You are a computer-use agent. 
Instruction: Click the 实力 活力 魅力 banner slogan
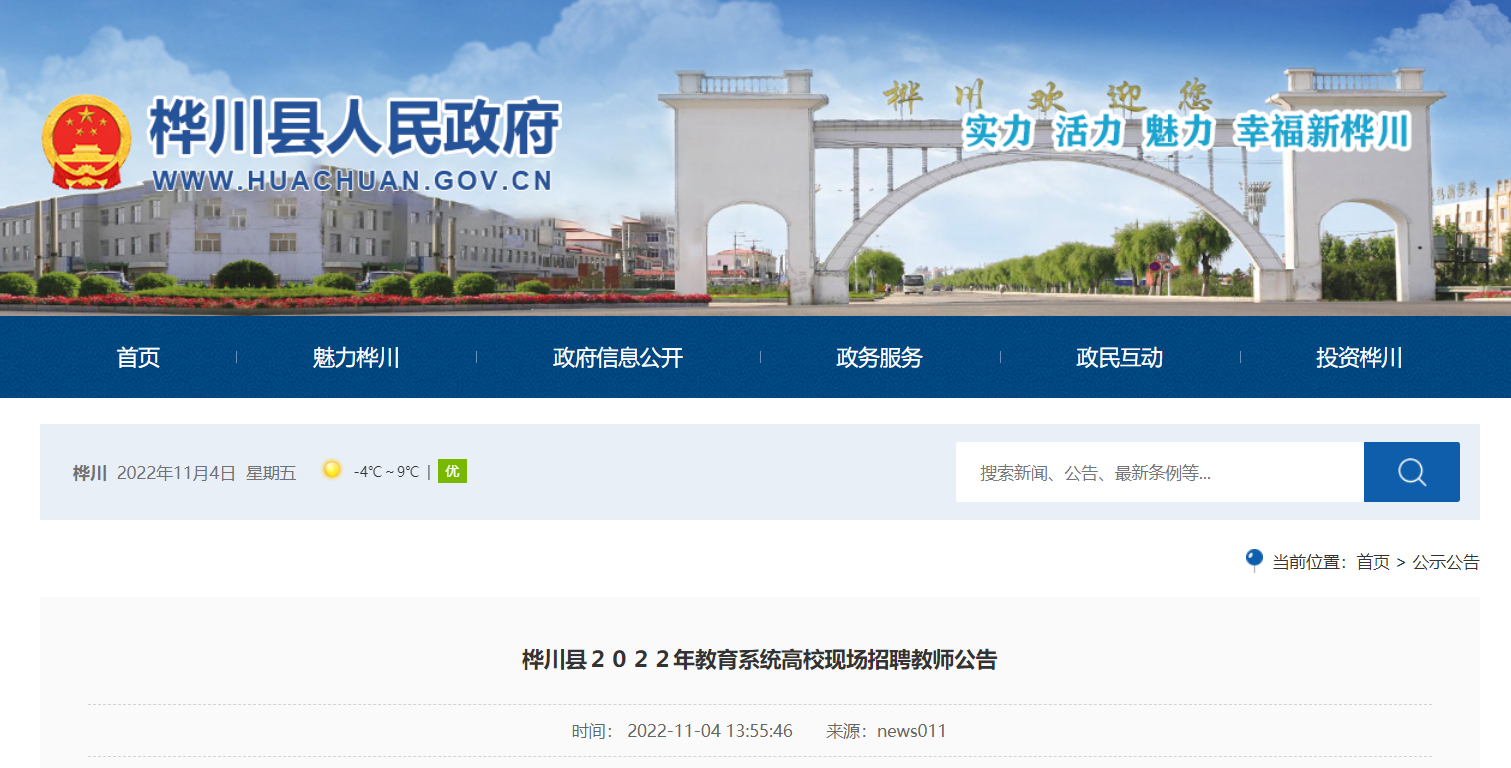1186,132
